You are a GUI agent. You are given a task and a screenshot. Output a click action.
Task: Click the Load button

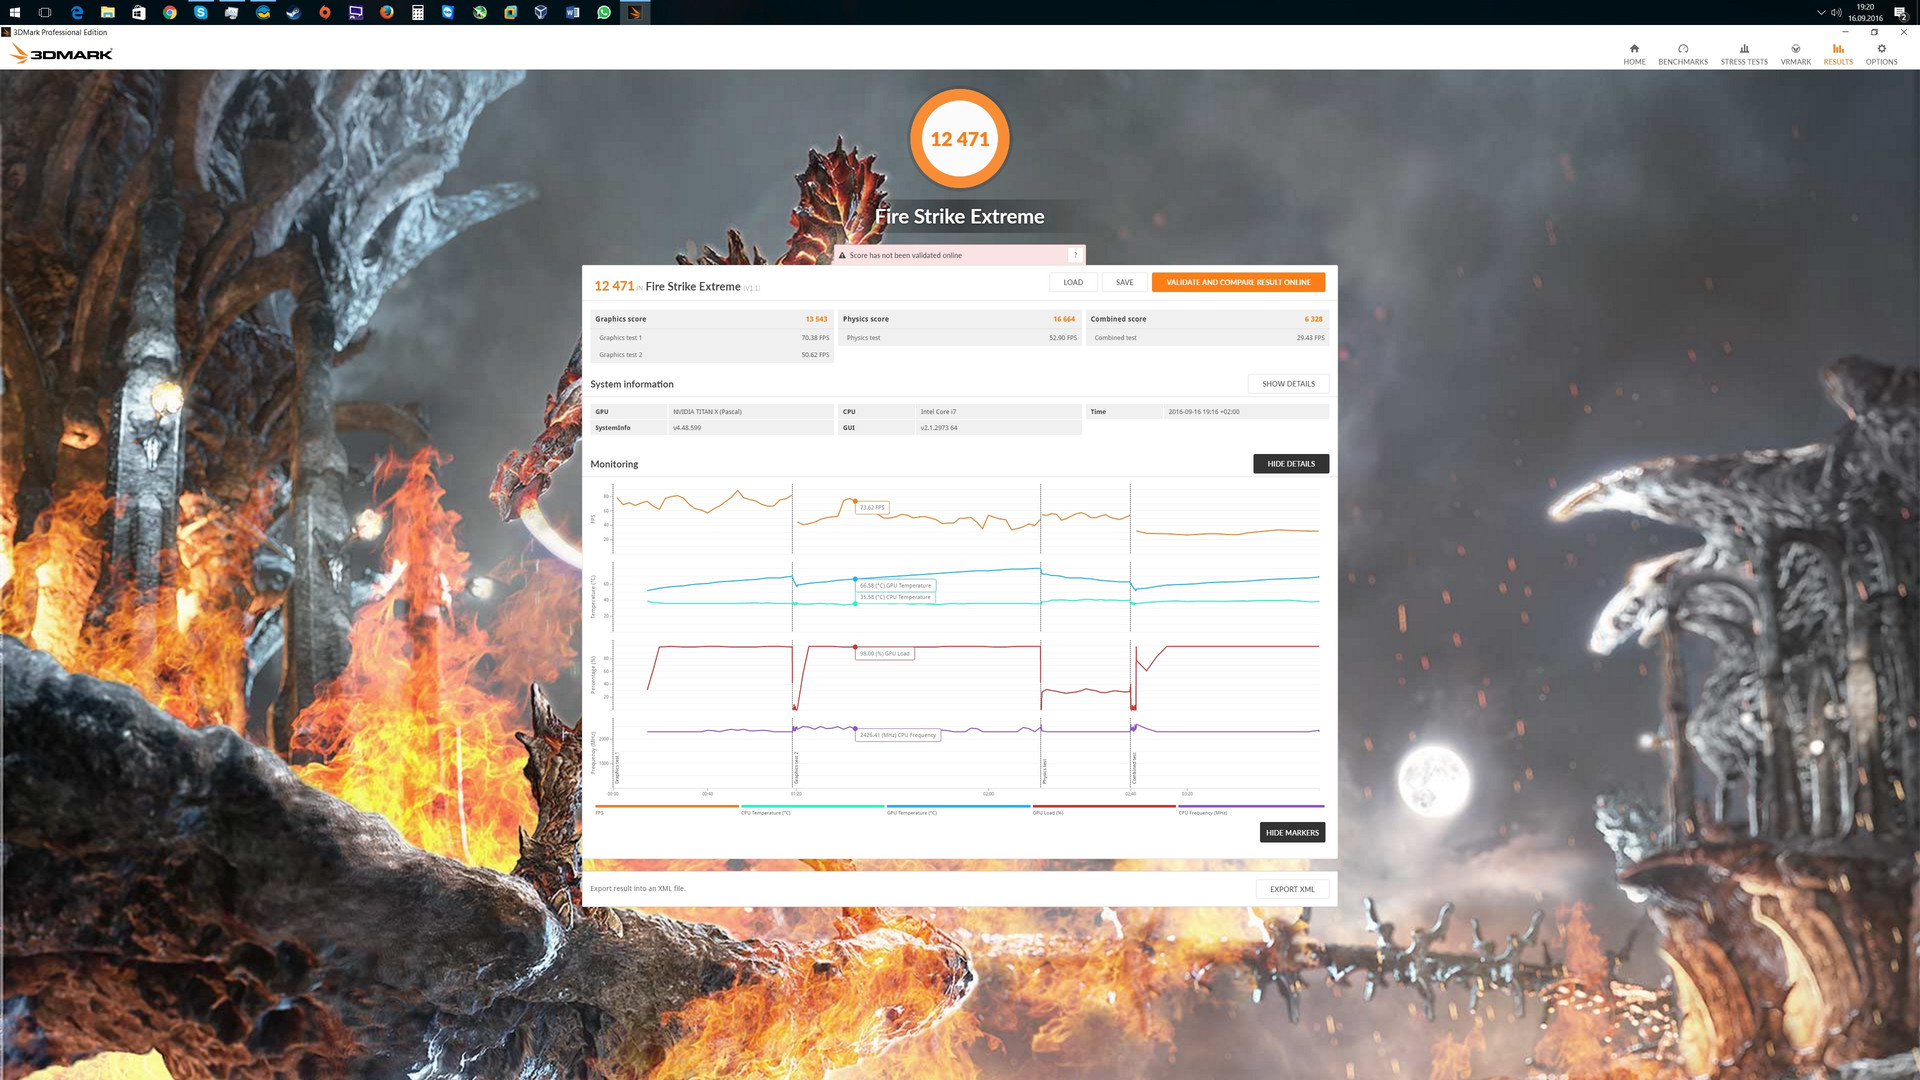(x=1073, y=282)
